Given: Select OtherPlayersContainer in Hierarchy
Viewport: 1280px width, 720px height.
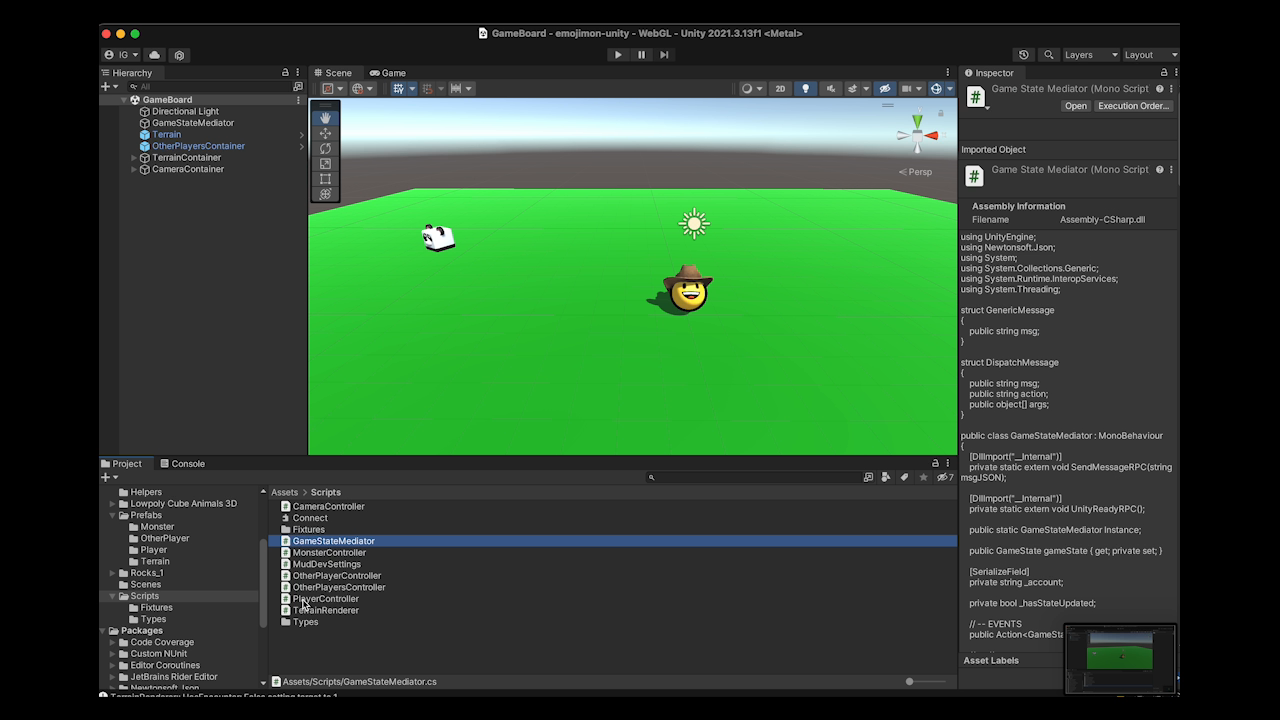Looking at the screenshot, I should (198, 146).
